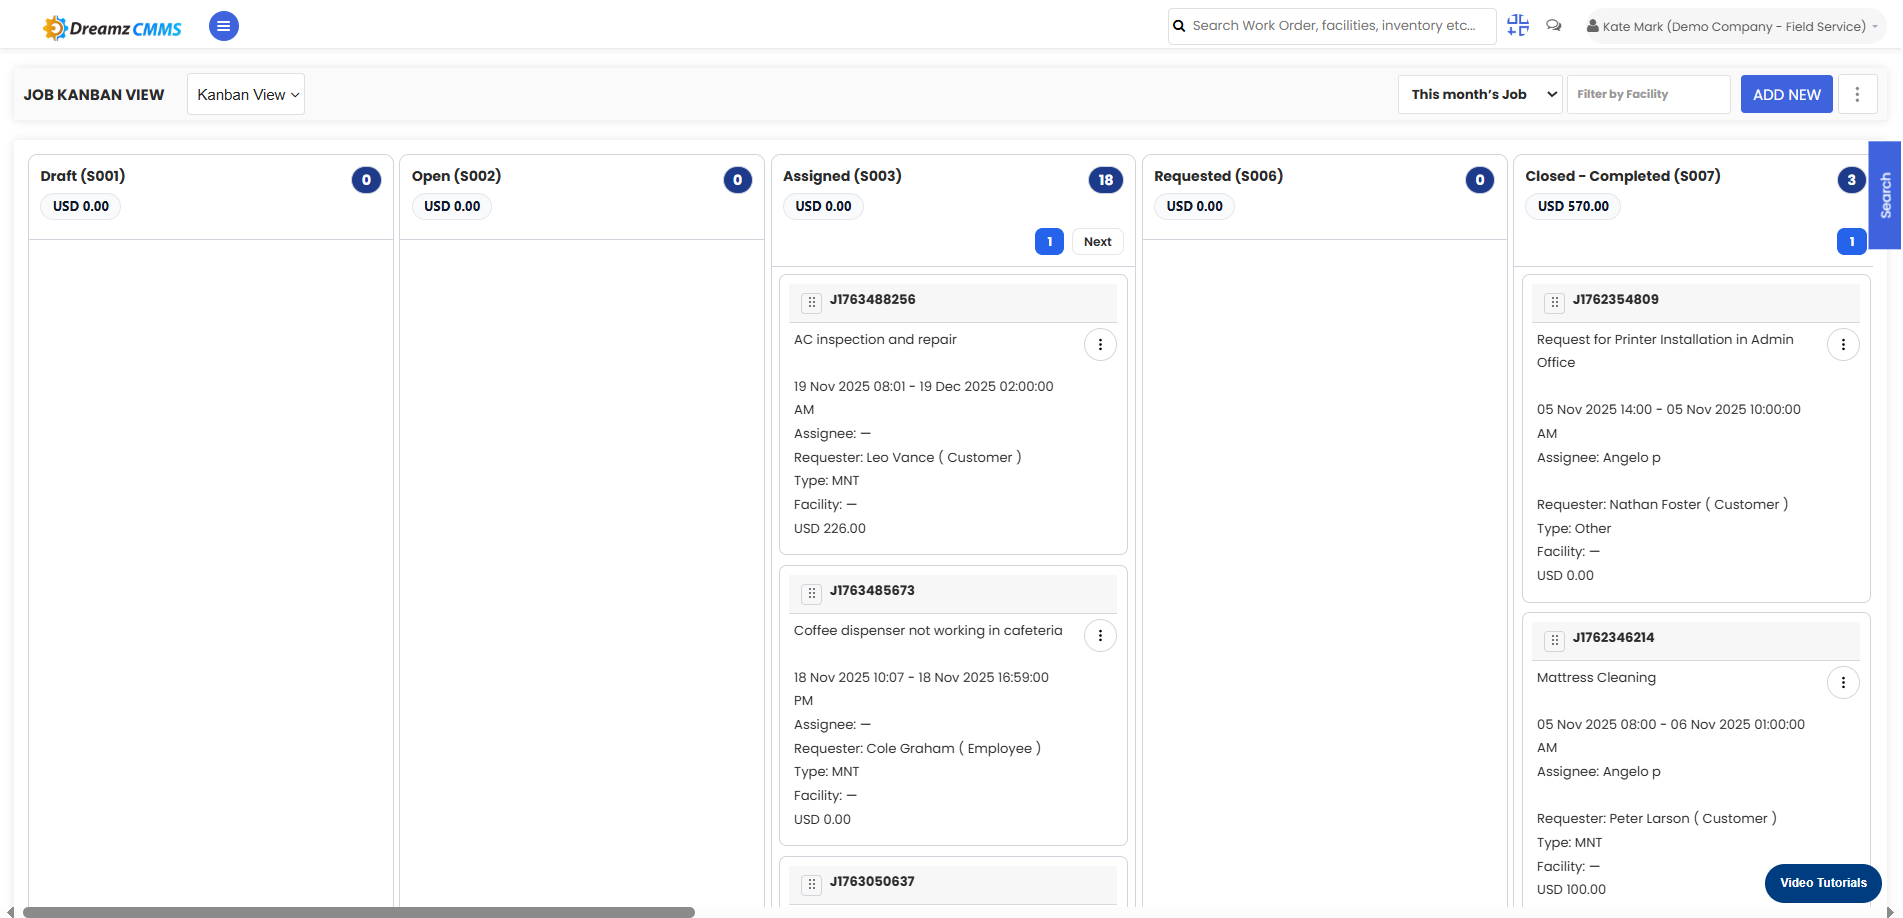Click the search magnifier icon

(x=1180, y=26)
